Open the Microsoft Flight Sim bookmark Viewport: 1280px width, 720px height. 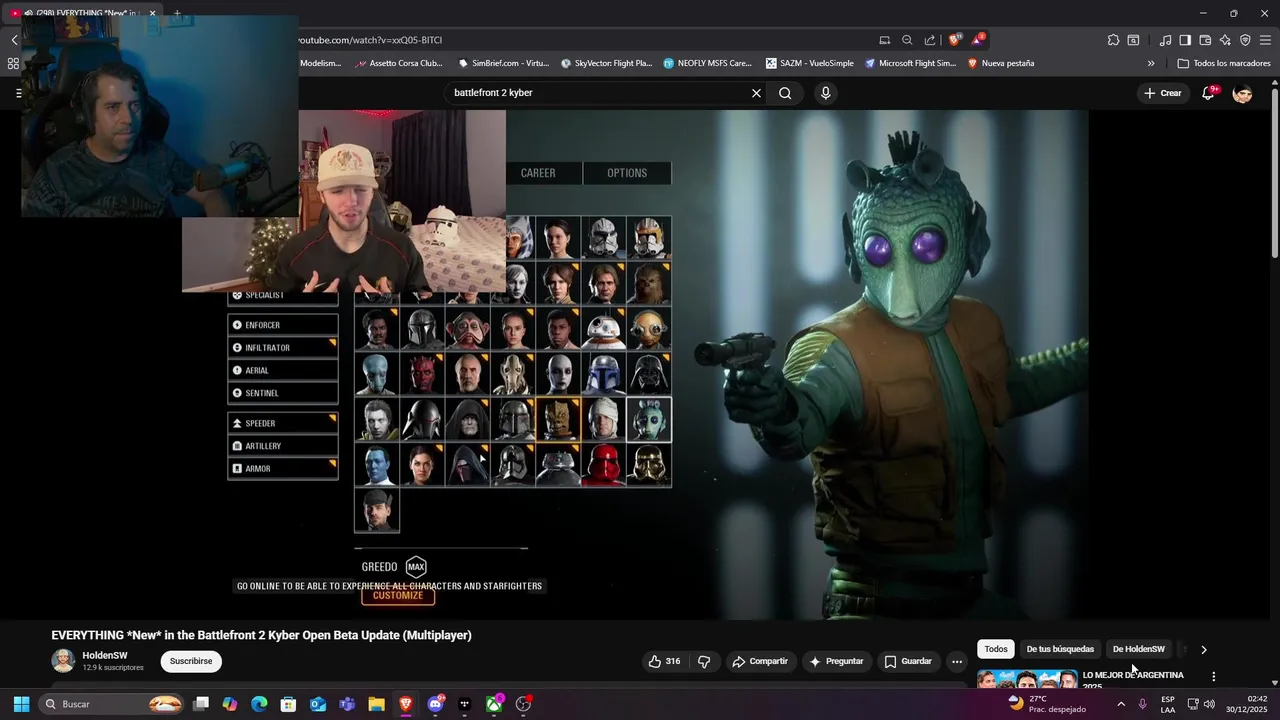tap(911, 63)
